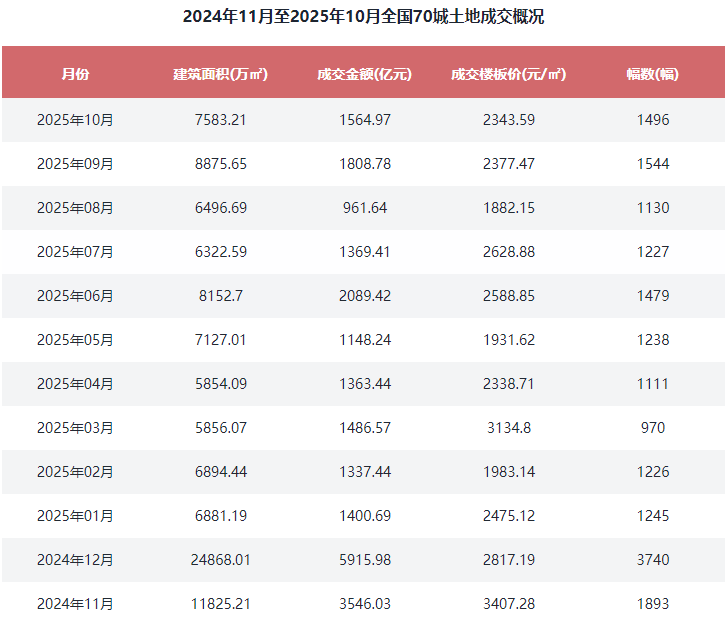Screen dimensions: 728x624
Task: Select the 2025年02月 month cell
Action: pos(75,472)
